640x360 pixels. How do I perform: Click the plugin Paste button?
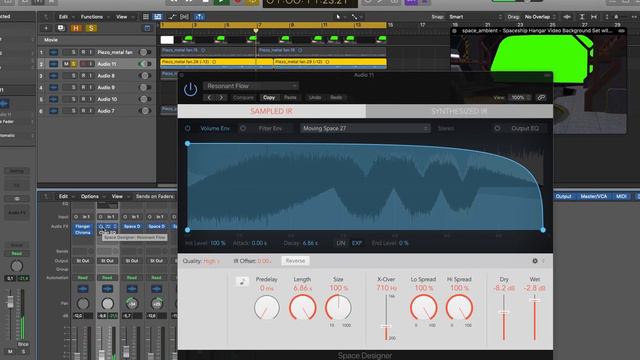click(x=290, y=98)
